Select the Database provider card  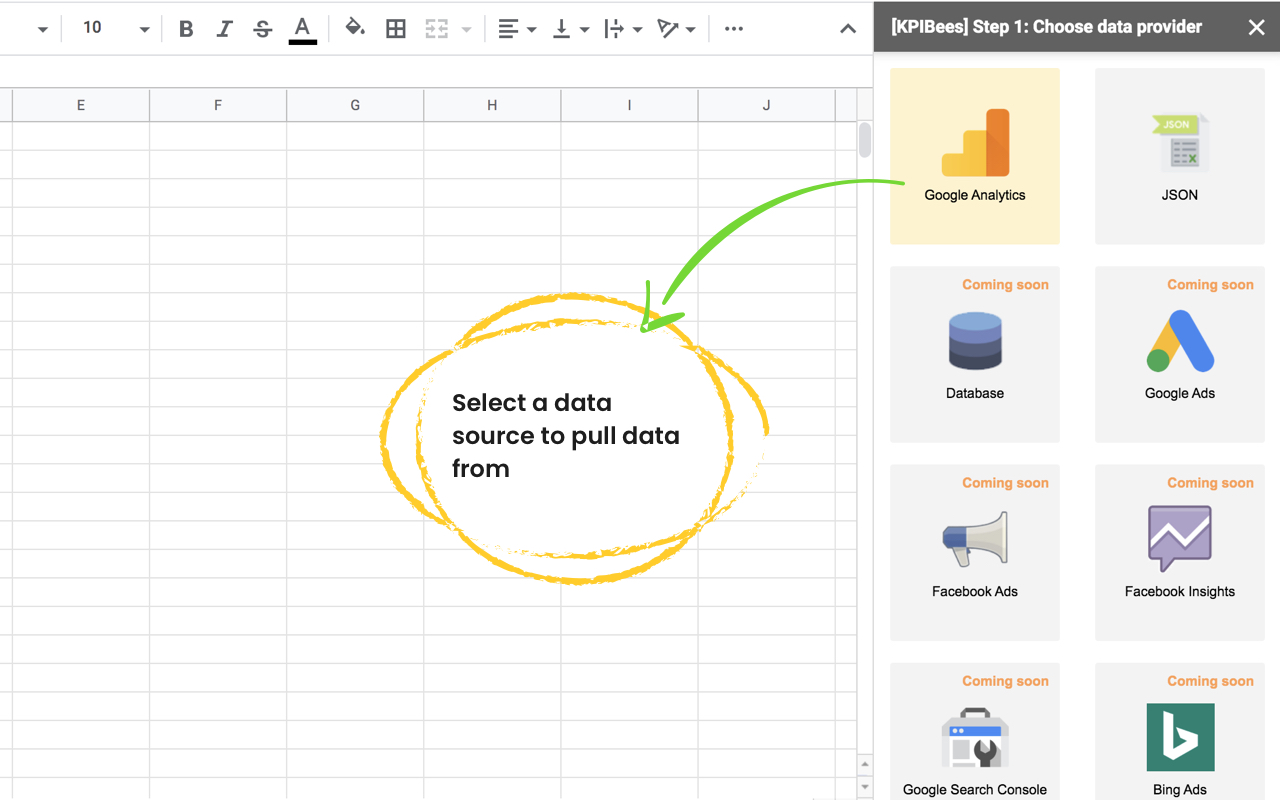click(975, 354)
